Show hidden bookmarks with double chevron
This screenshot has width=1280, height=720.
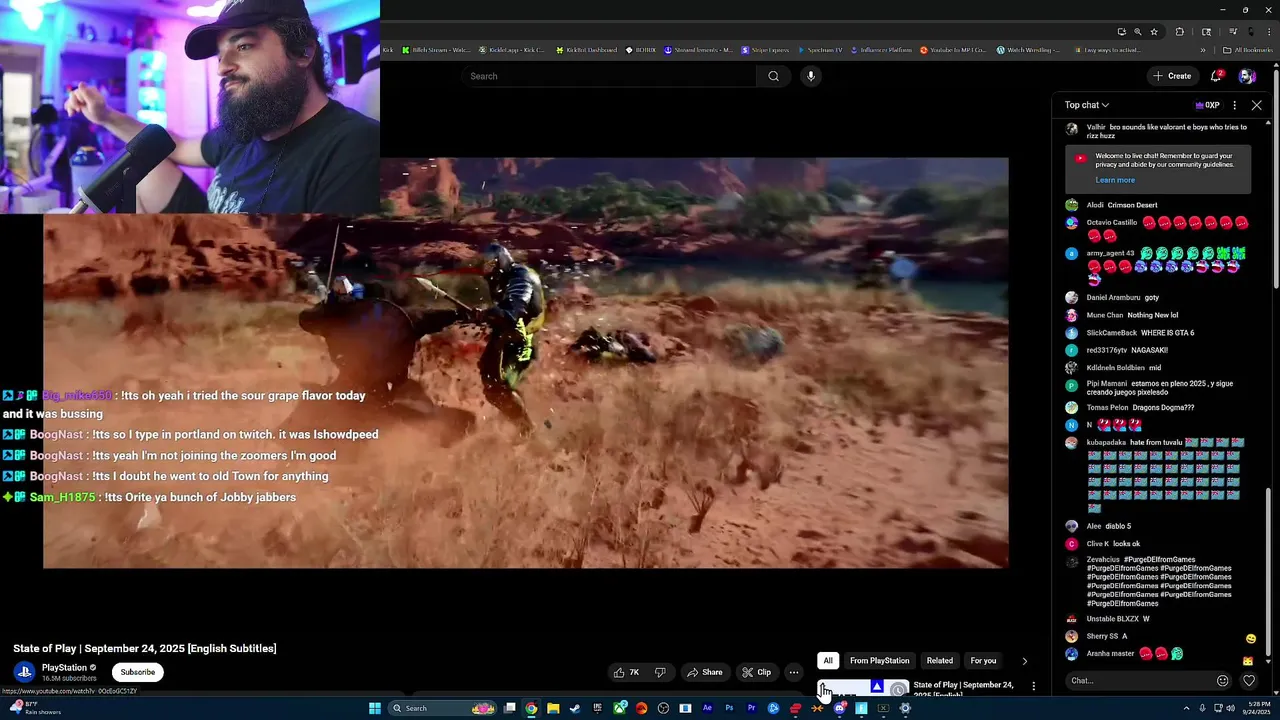tap(1203, 50)
